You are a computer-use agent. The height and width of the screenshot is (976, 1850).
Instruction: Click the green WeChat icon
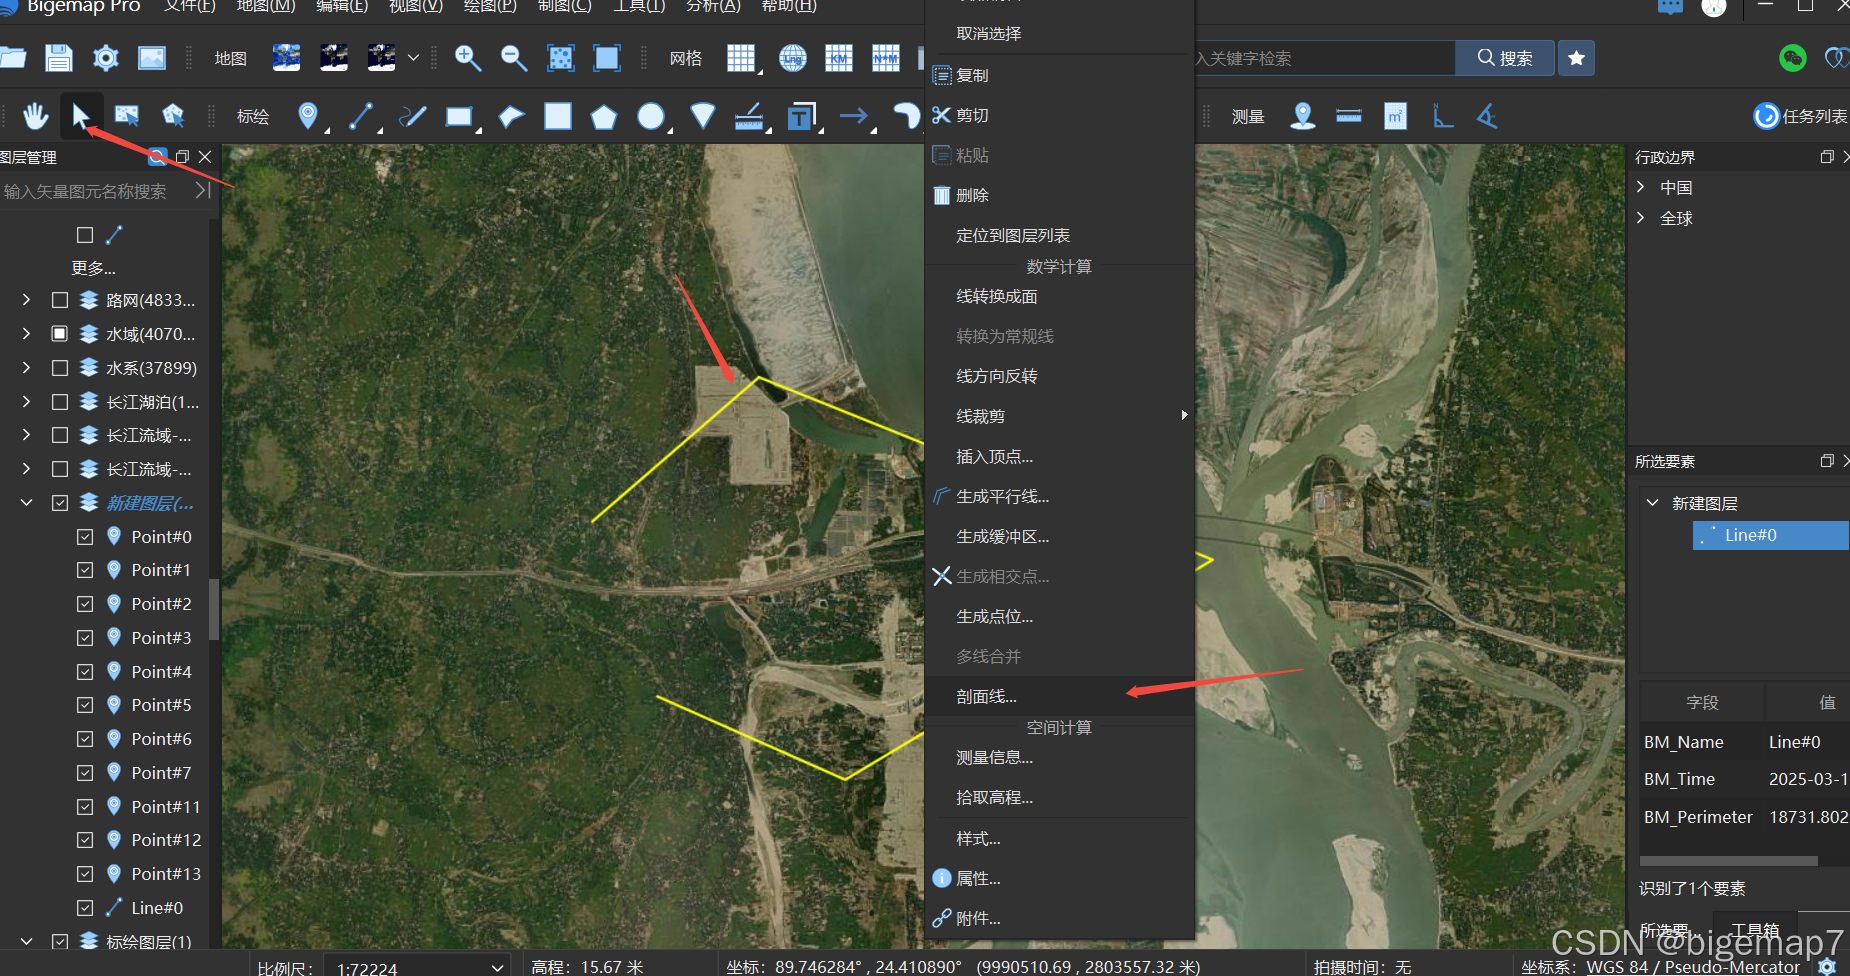tap(1793, 58)
